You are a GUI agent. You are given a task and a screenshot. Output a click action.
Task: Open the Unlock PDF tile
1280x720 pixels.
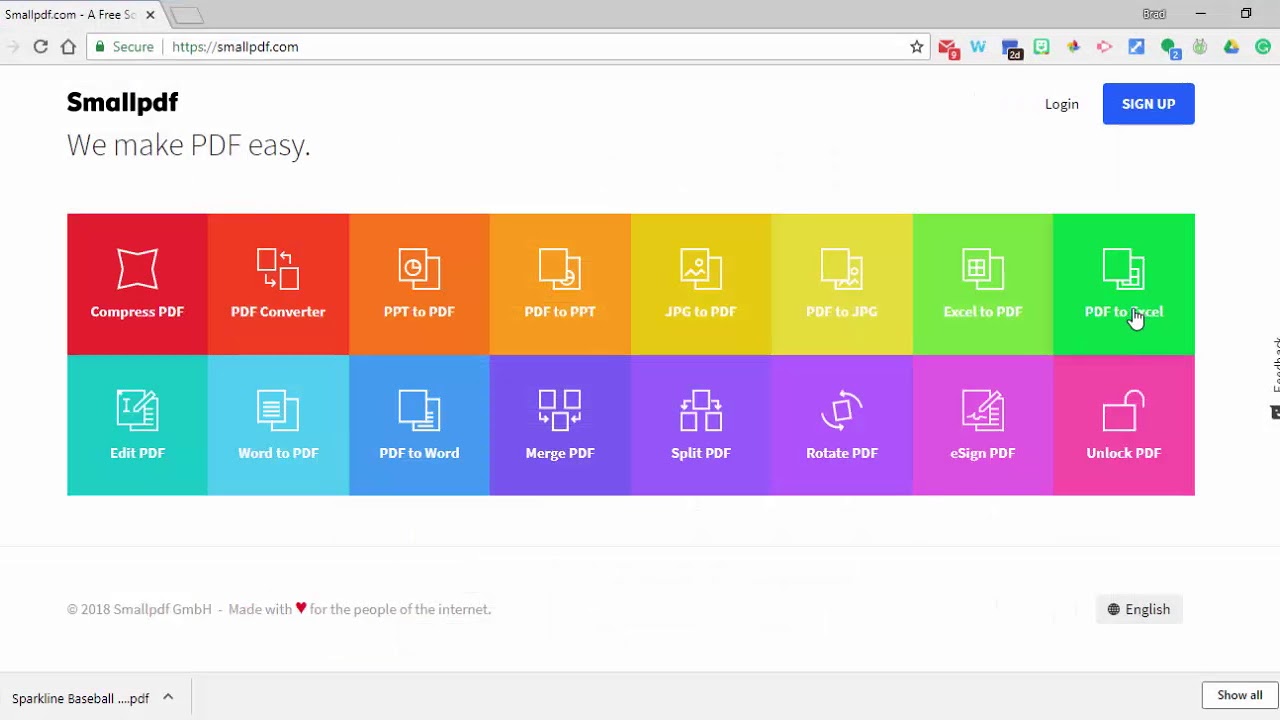pos(1124,425)
